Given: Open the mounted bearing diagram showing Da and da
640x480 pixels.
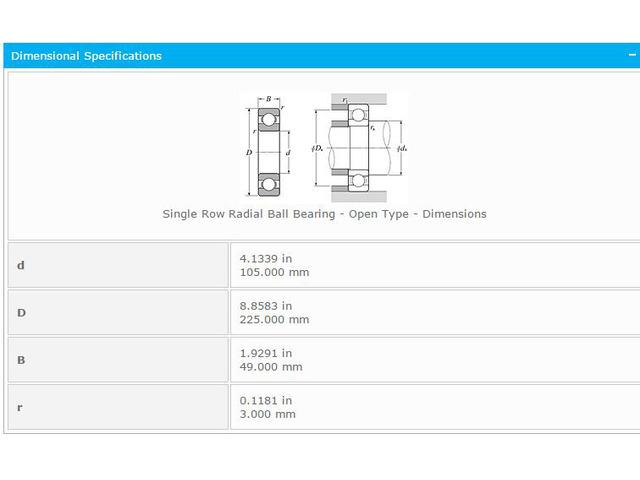Looking at the screenshot, I should pos(359,148).
